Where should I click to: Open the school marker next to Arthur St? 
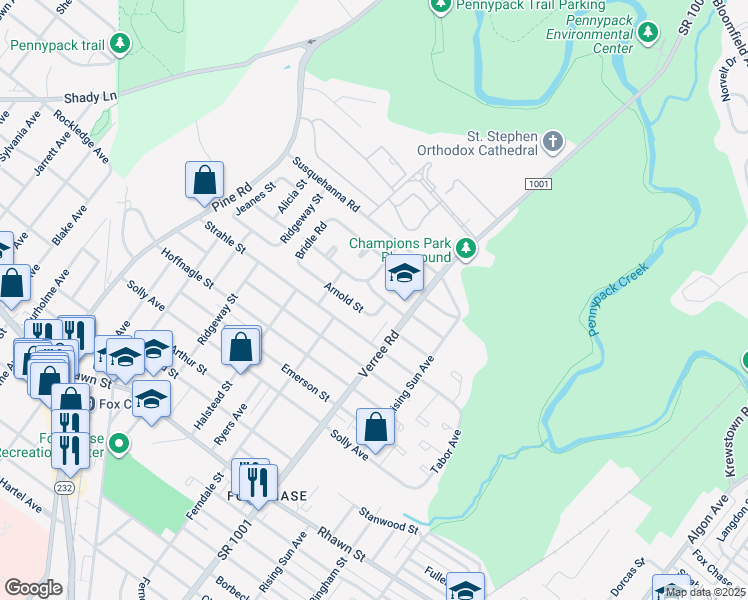(x=154, y=352)
